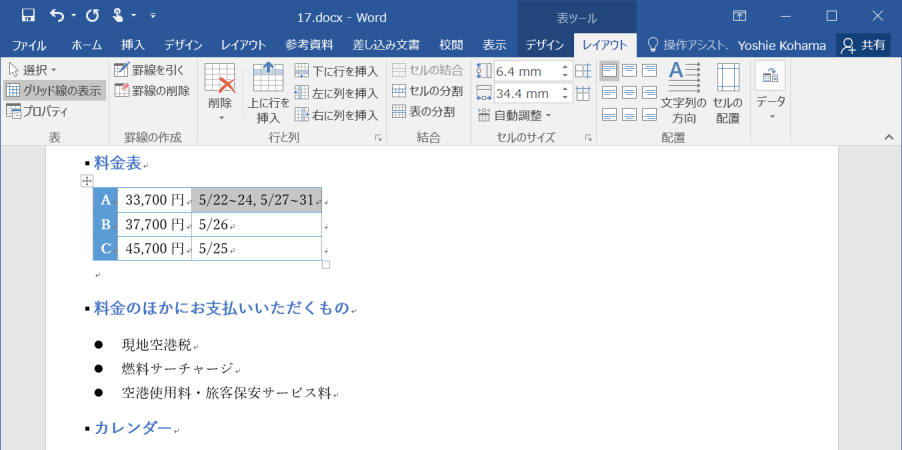The height and width of the screenshot is (450, 902).
Task: Open 自動調整 autofit dropdown
Action: (514, 115)
